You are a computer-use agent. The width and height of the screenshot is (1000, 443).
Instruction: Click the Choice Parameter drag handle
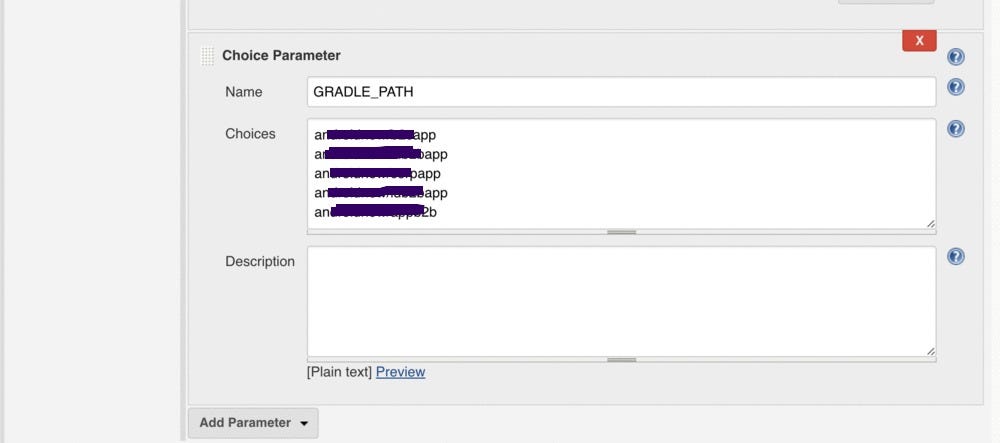(x=207, y=56)
